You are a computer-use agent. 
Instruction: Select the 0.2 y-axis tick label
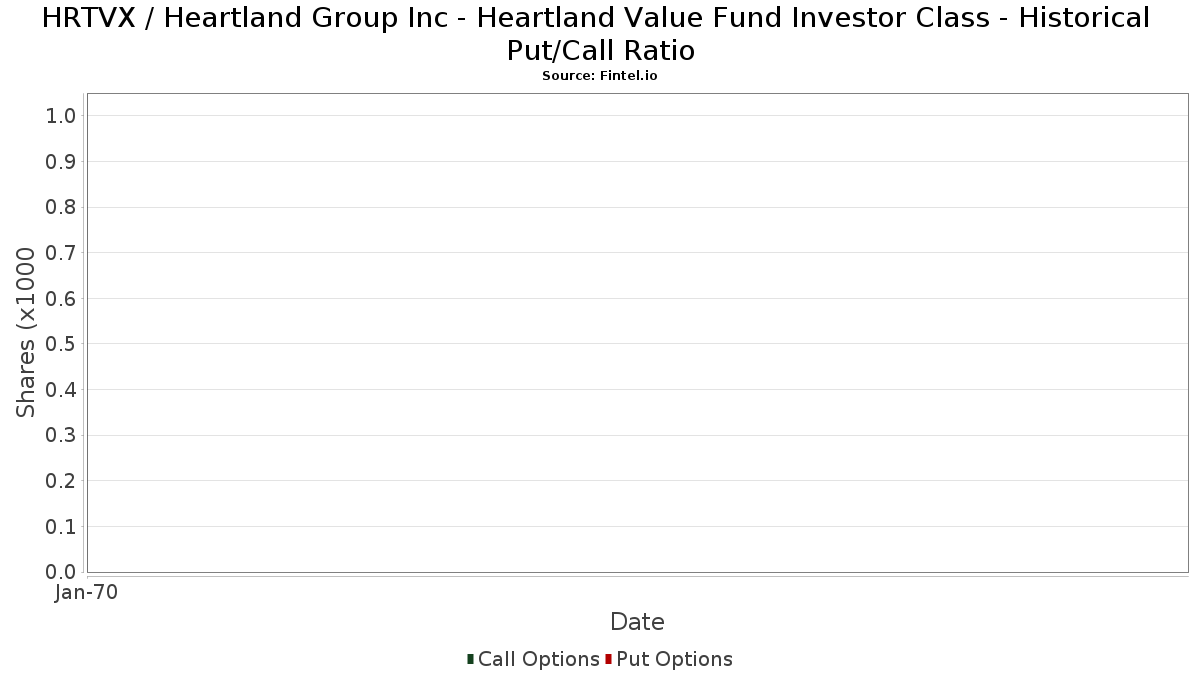click(61, 481)
